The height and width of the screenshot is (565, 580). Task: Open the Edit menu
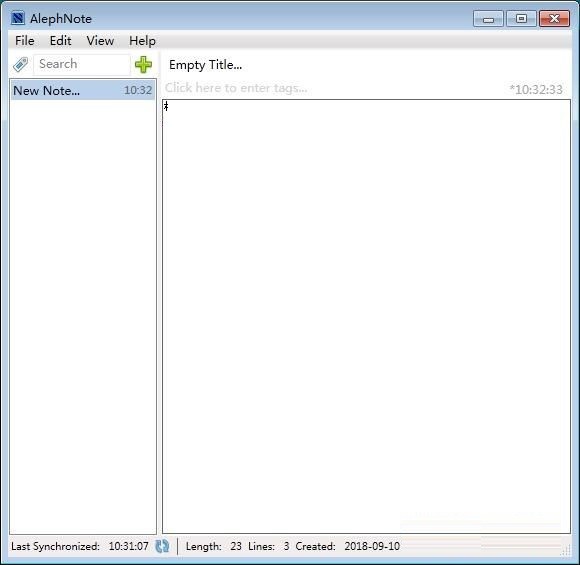[60, 41]
